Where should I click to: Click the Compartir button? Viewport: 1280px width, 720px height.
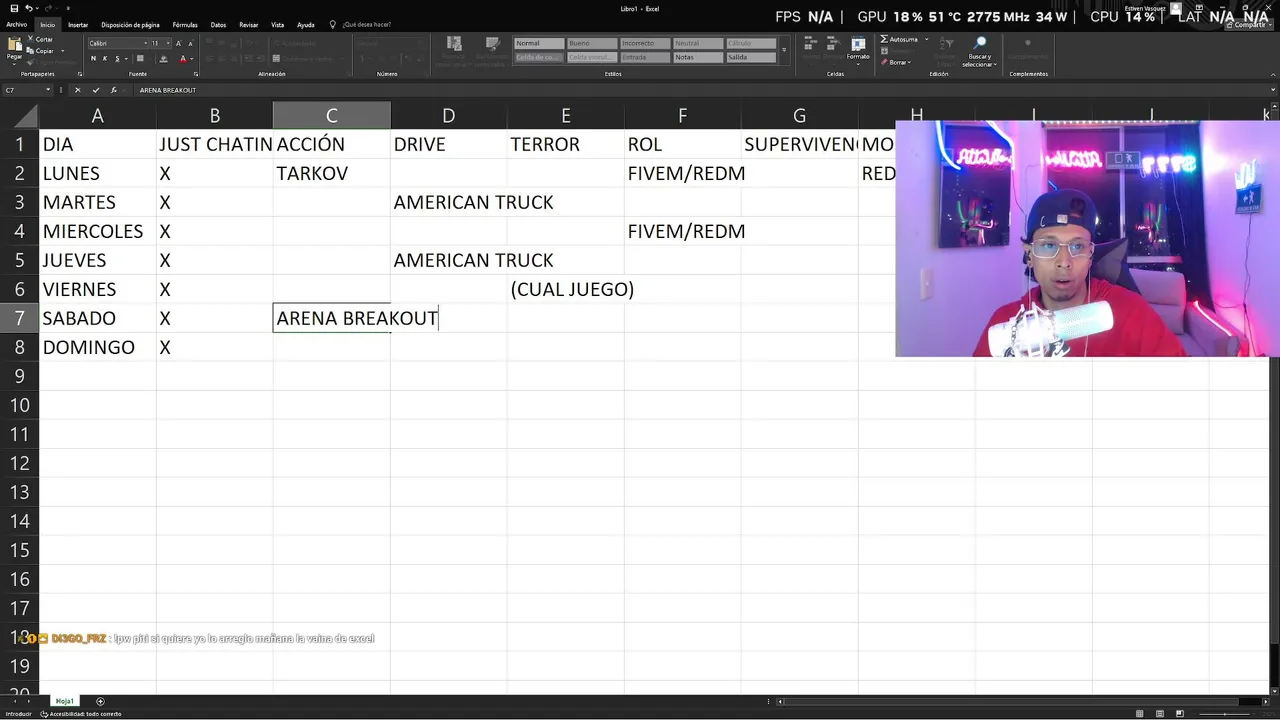coord(1248,25)
